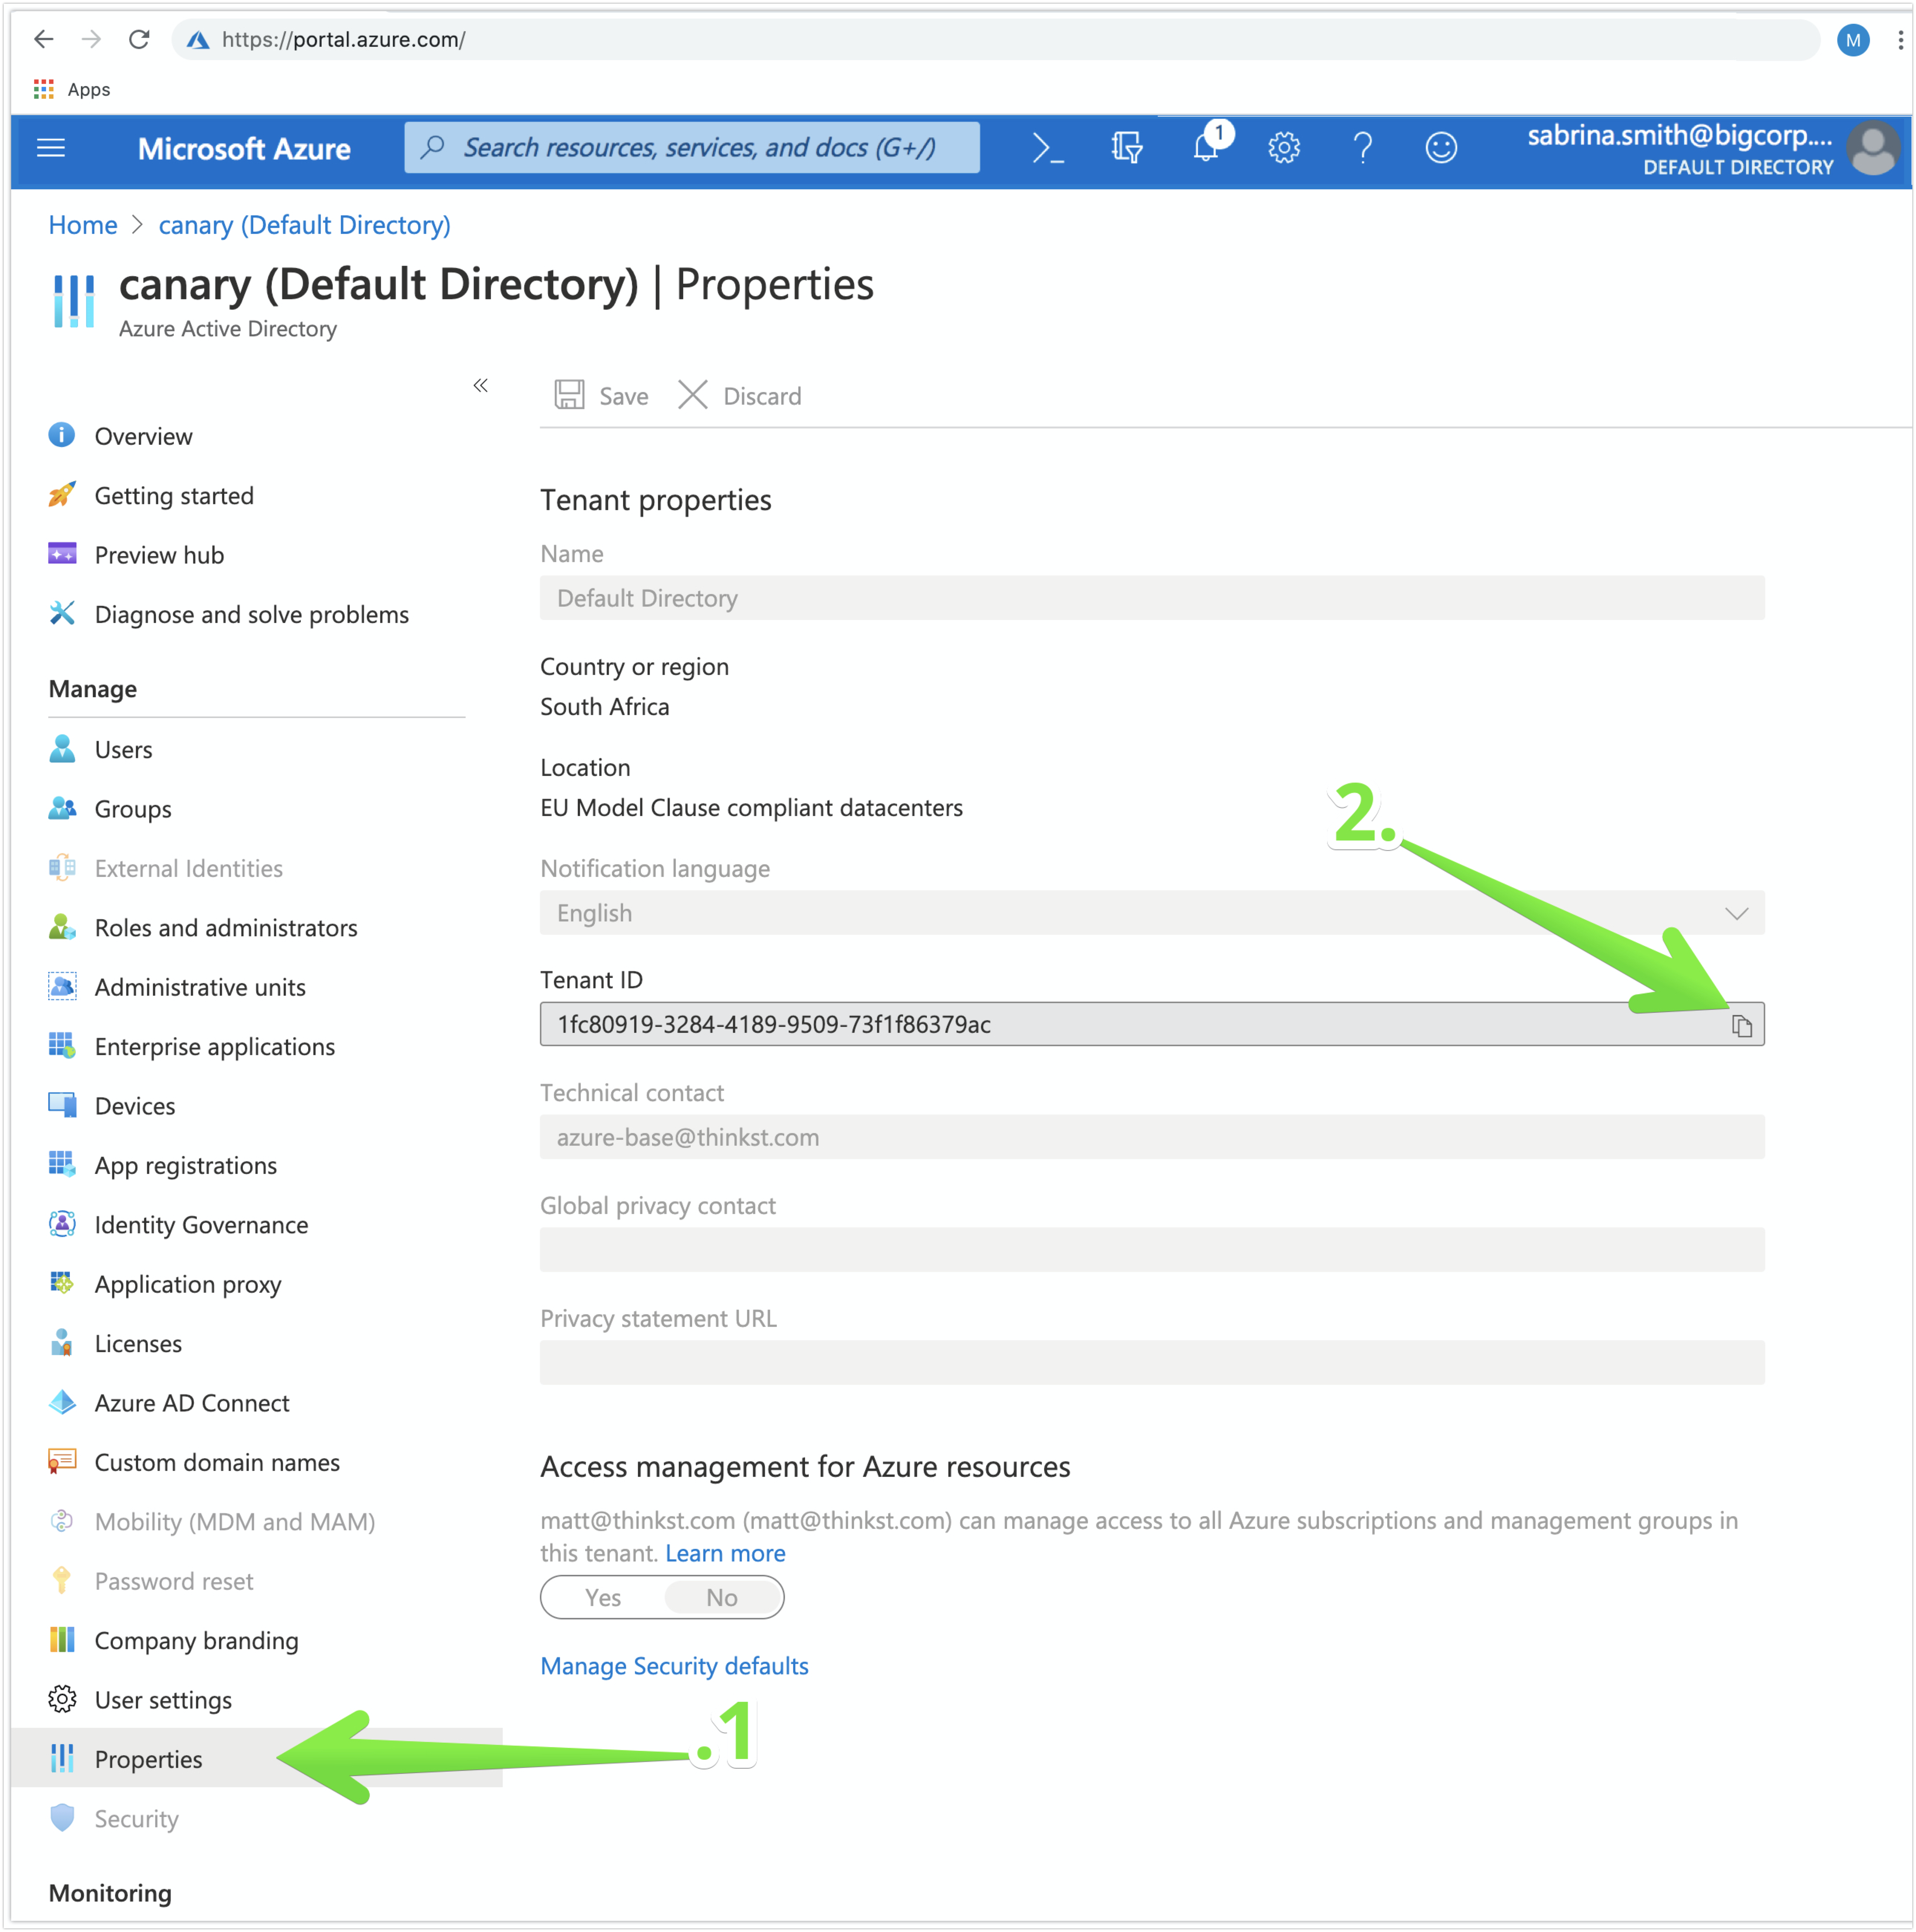Open the Azure portal hamburger menu
The width and height of the screenshot is (1916, 1932).
click(x=51, y=148)
